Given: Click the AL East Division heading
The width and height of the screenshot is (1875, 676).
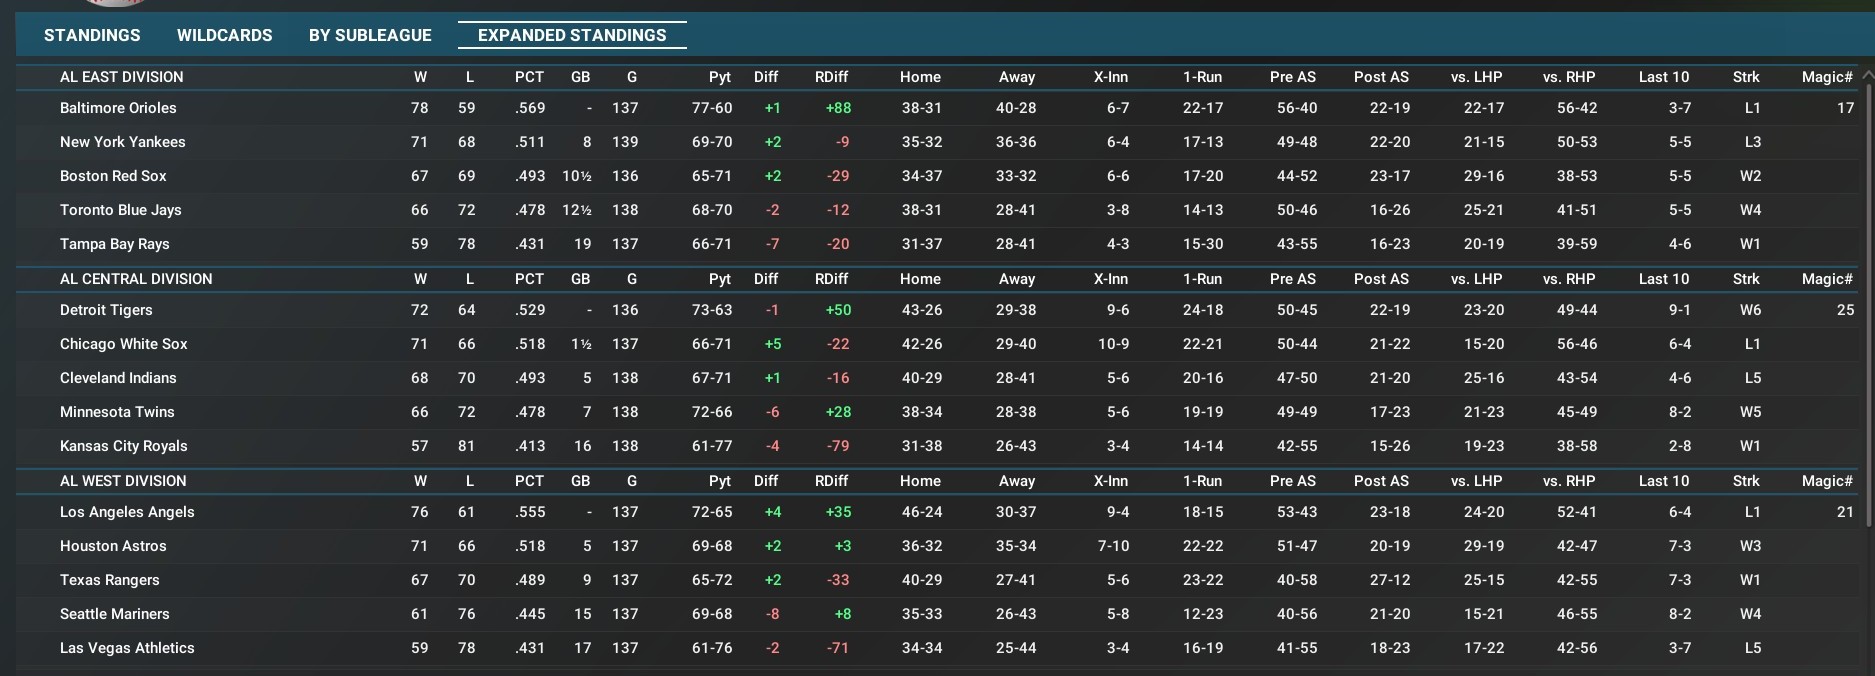Looking at the screenshot, I should [x=122, y=77].
